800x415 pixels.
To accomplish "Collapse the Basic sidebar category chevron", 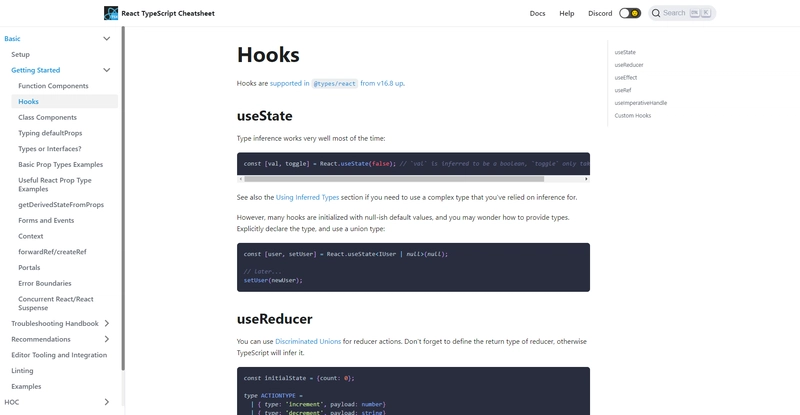I will (x=107, y=39).
